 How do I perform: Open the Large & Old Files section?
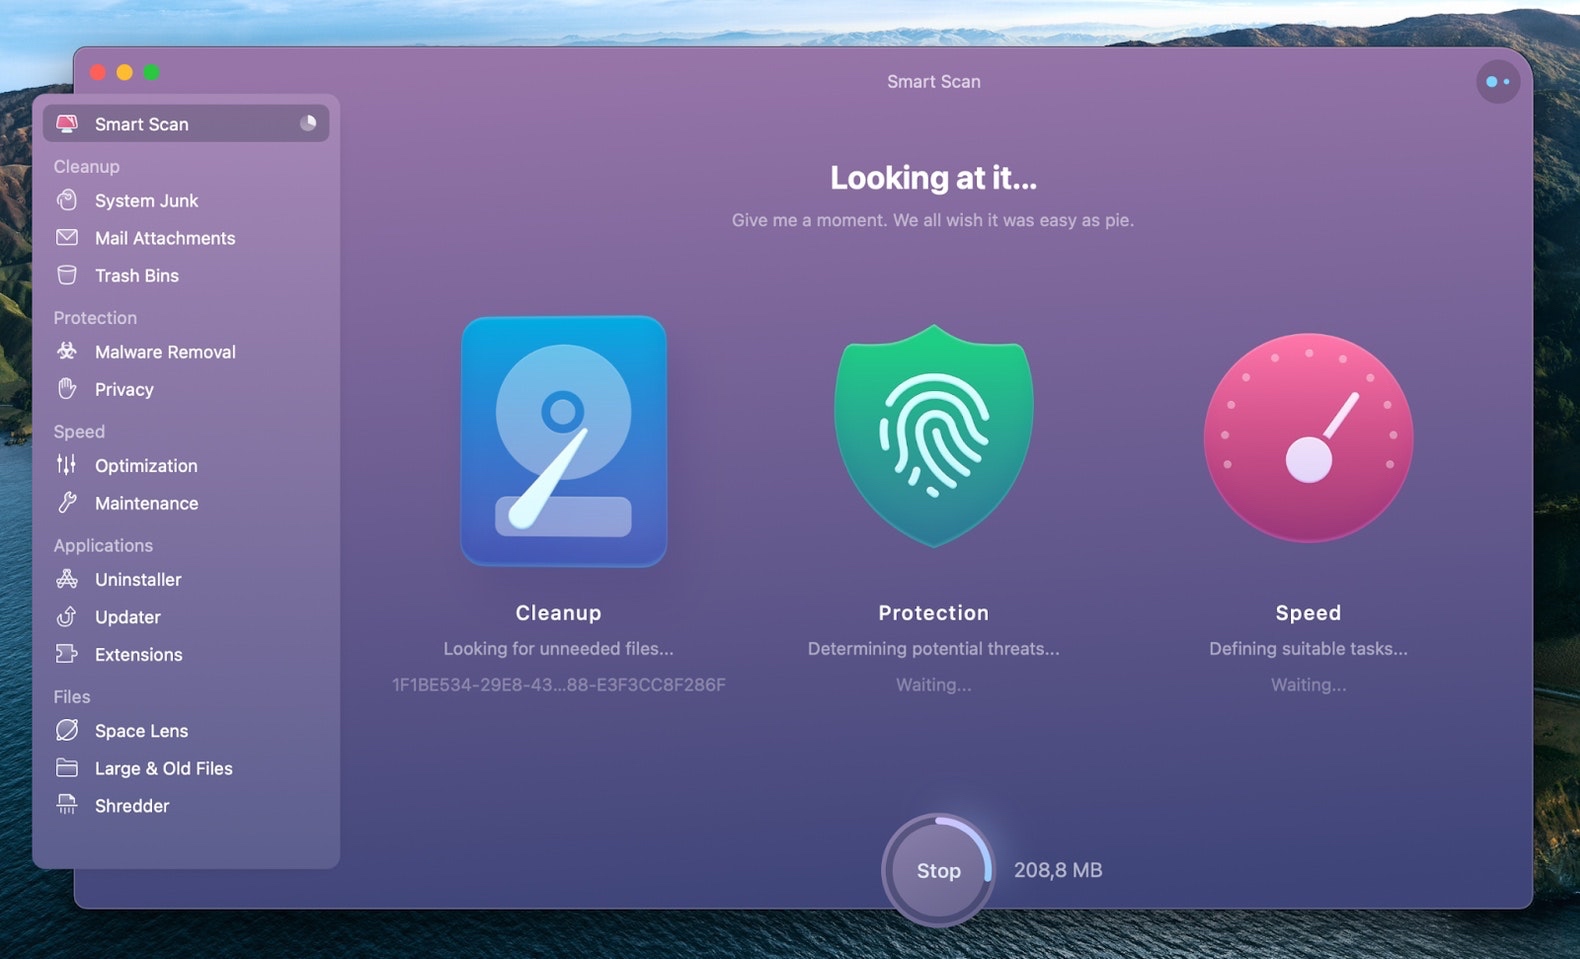point(163,768)
